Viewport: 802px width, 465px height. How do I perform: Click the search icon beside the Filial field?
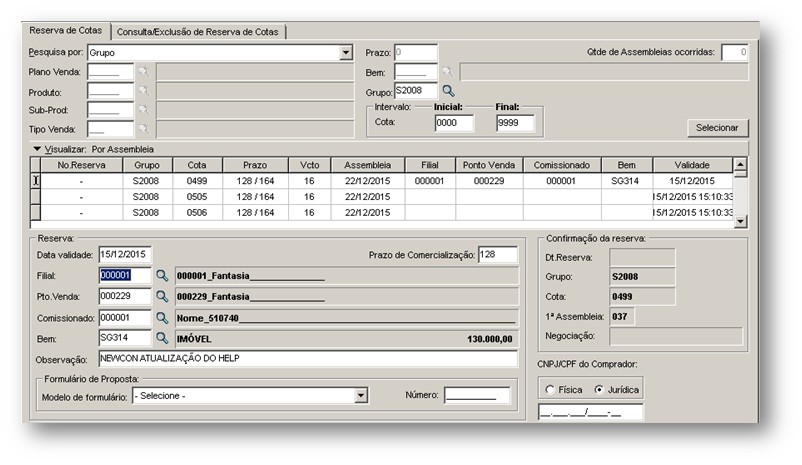point(162,275)
